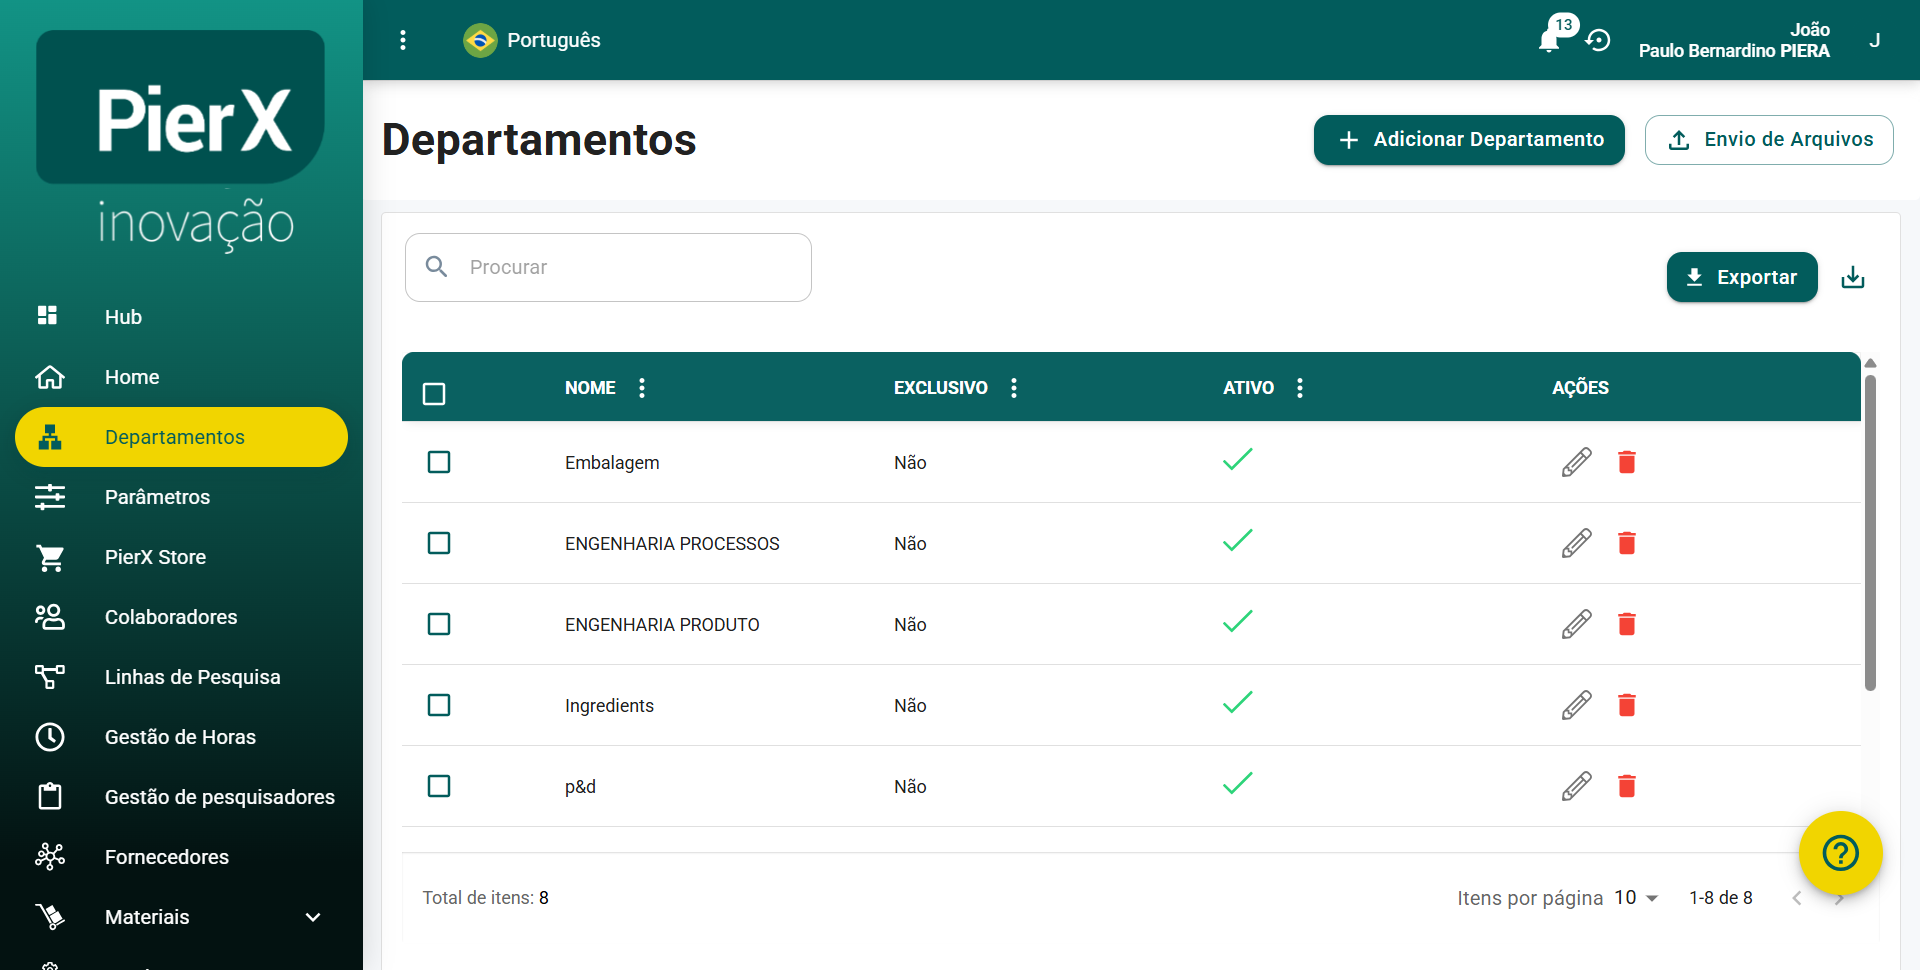Select the Colaboradores sidebar icon
This screenshot has width=1920, height=970.
49,617
